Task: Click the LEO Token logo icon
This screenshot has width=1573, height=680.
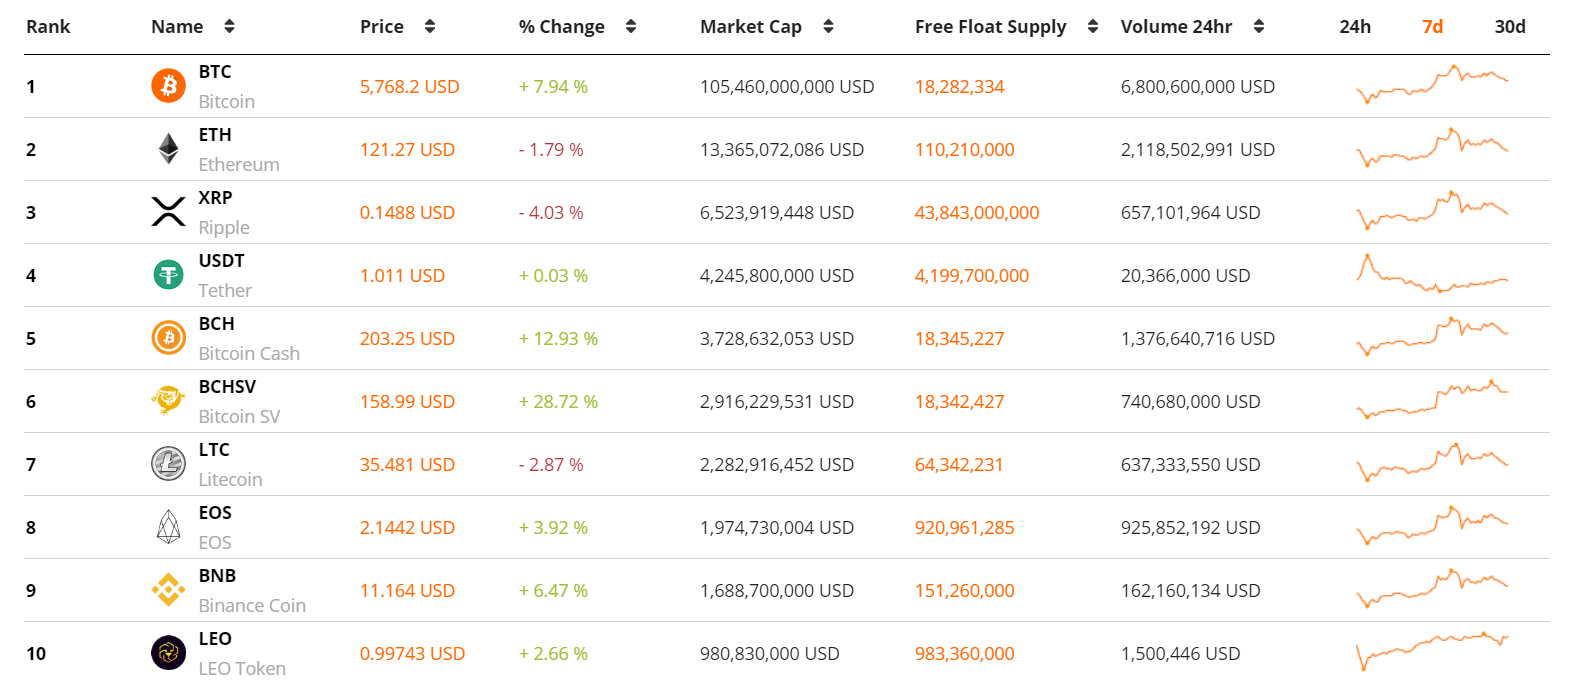Action: pyautogui.click(x=168, y=653)
